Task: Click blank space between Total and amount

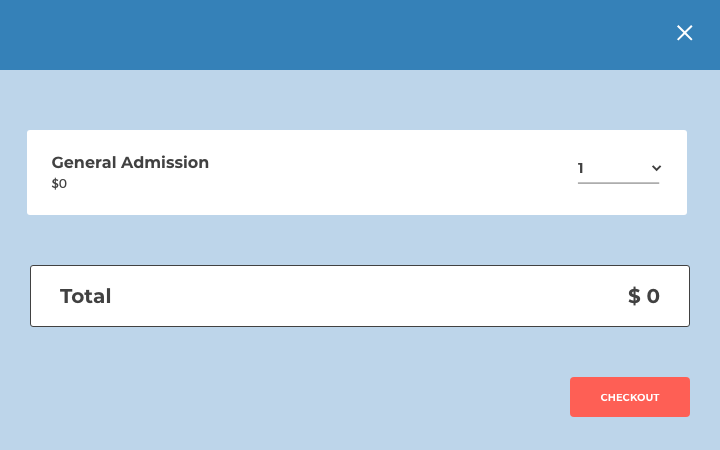Action: [360, 296]
